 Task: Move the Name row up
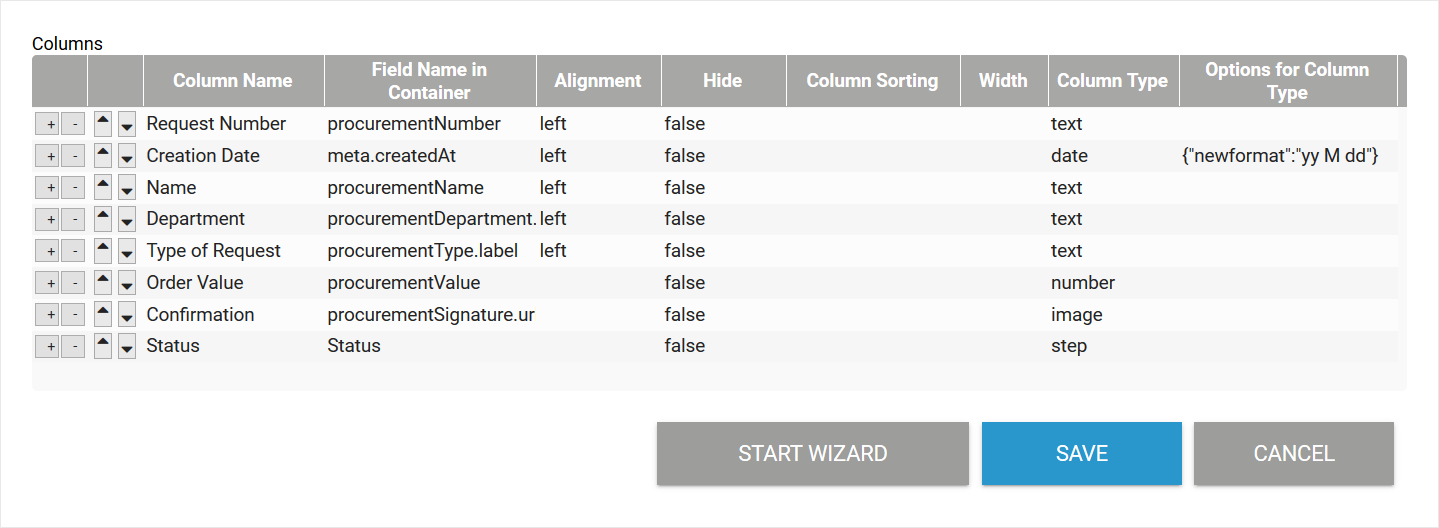coord(103,188)
